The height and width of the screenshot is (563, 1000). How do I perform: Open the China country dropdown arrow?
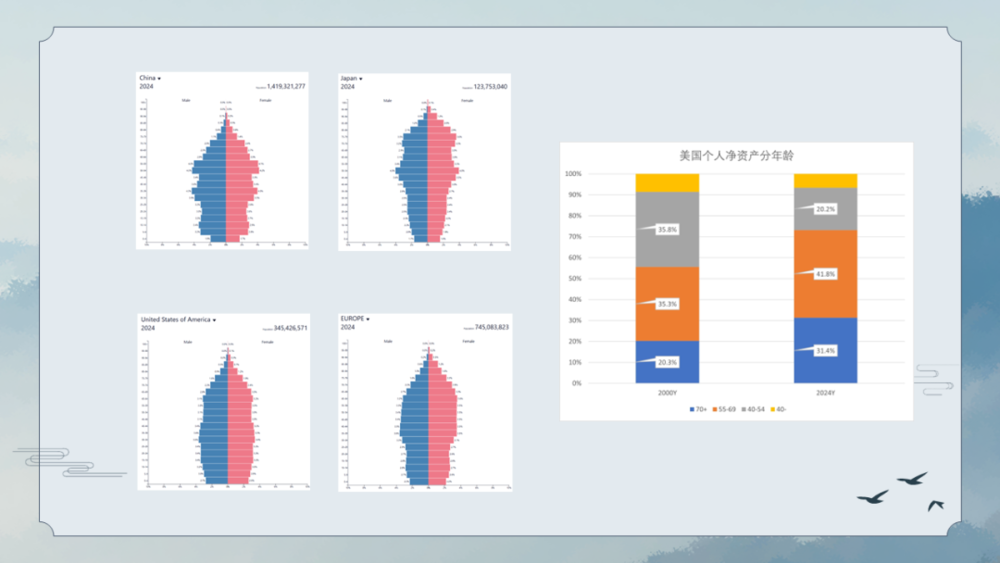[159, 78]
